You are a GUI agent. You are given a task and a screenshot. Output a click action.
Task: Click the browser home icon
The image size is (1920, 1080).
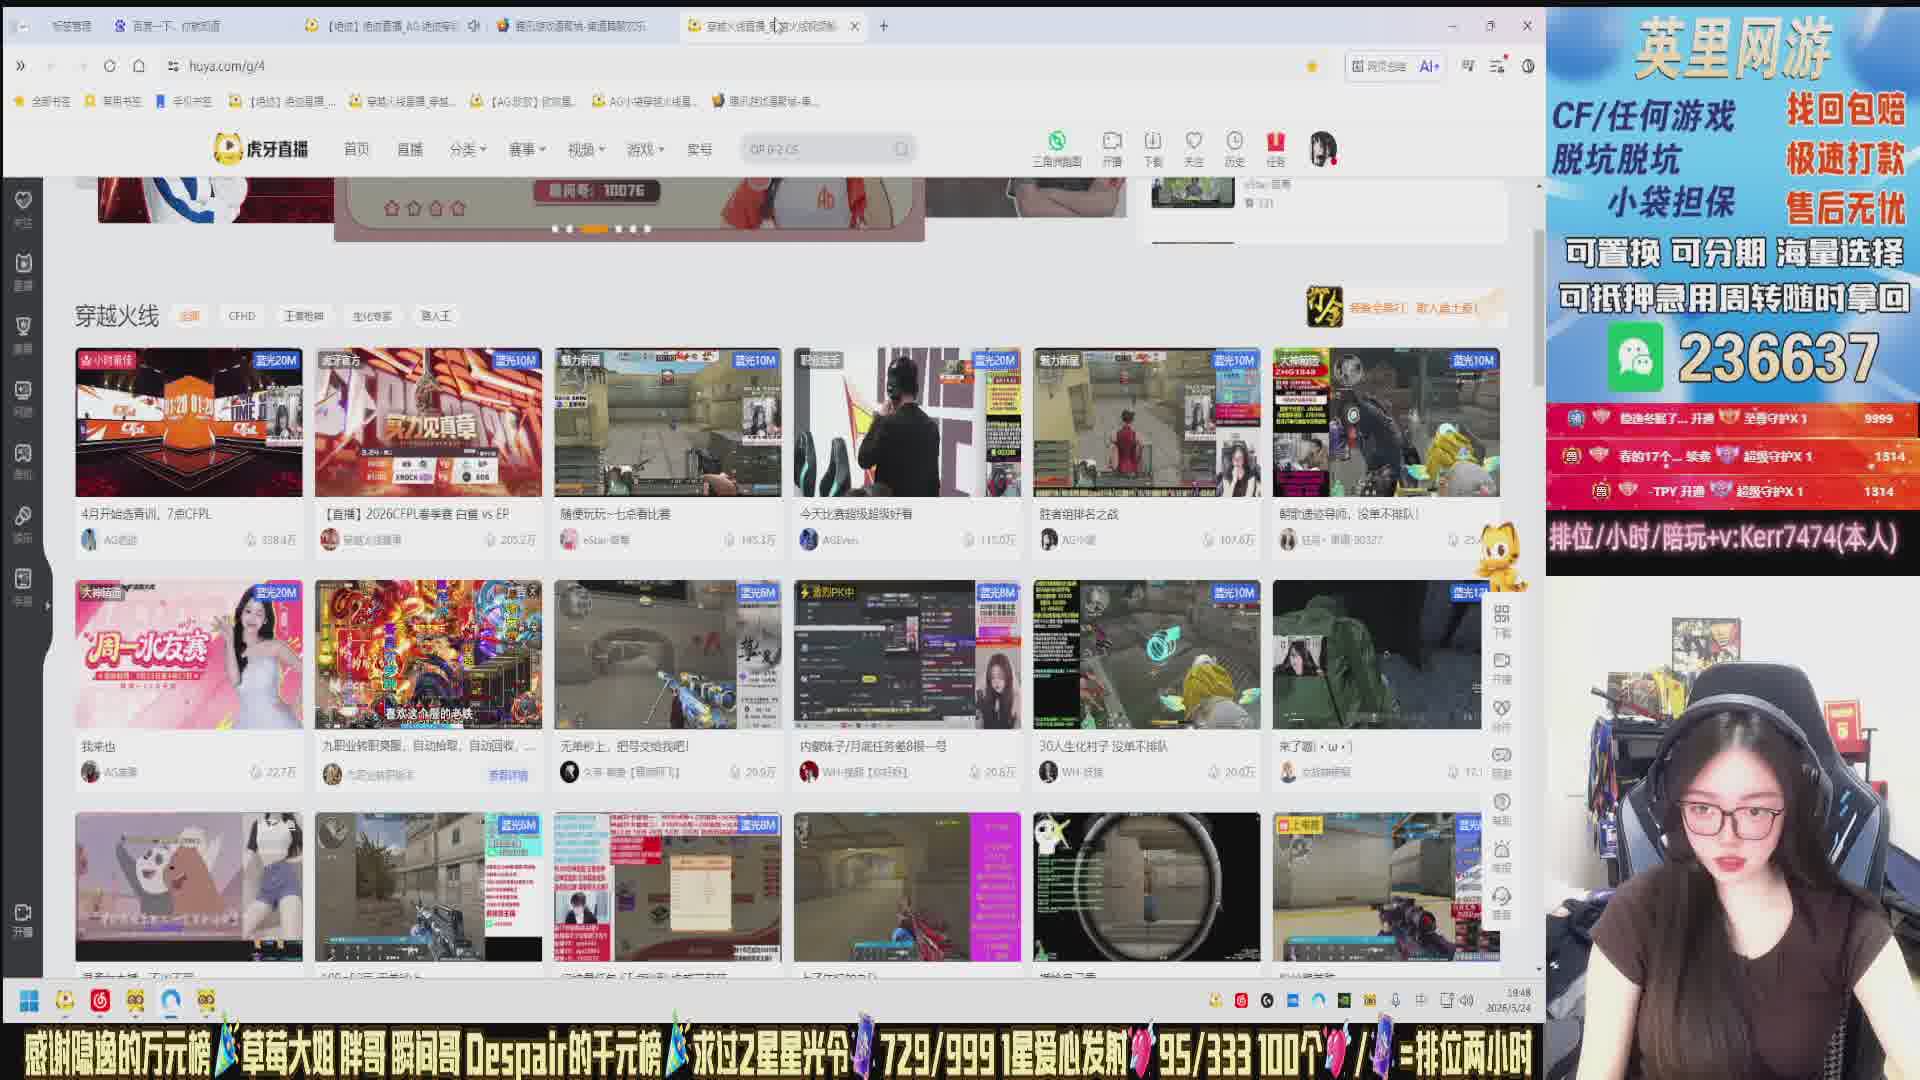pyautogui.click(x=139, y=66)
